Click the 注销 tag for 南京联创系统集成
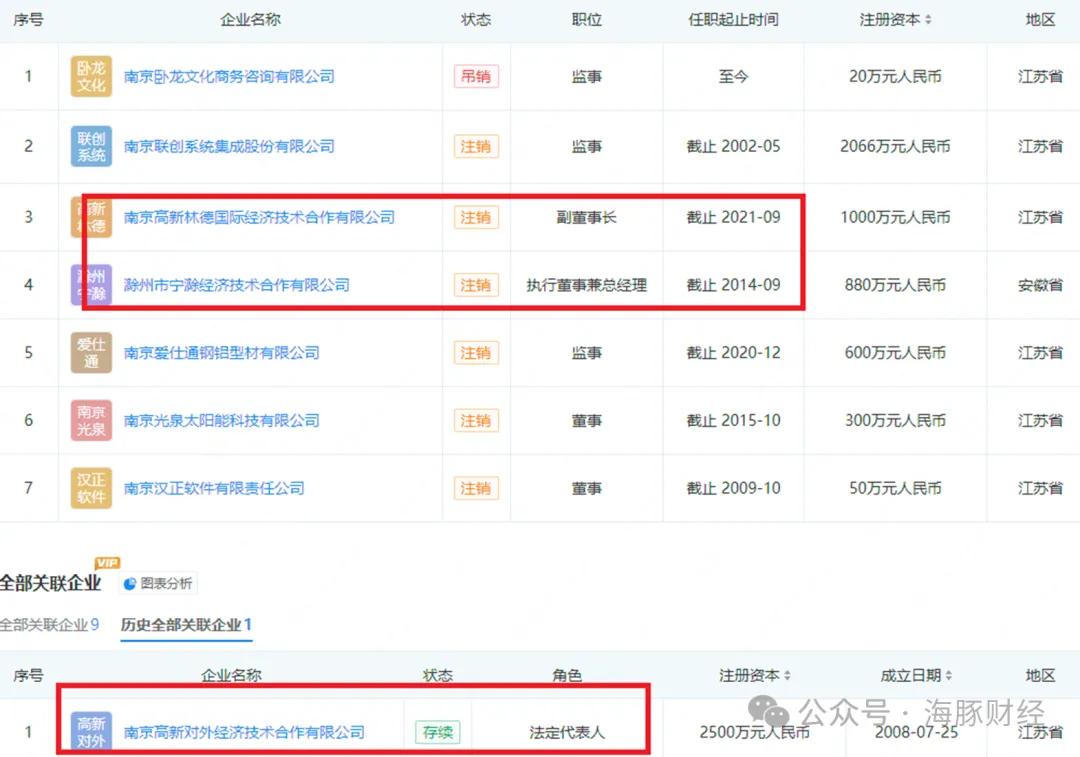Viewport: 1080px width, 757px height. (x=476, y=146)
